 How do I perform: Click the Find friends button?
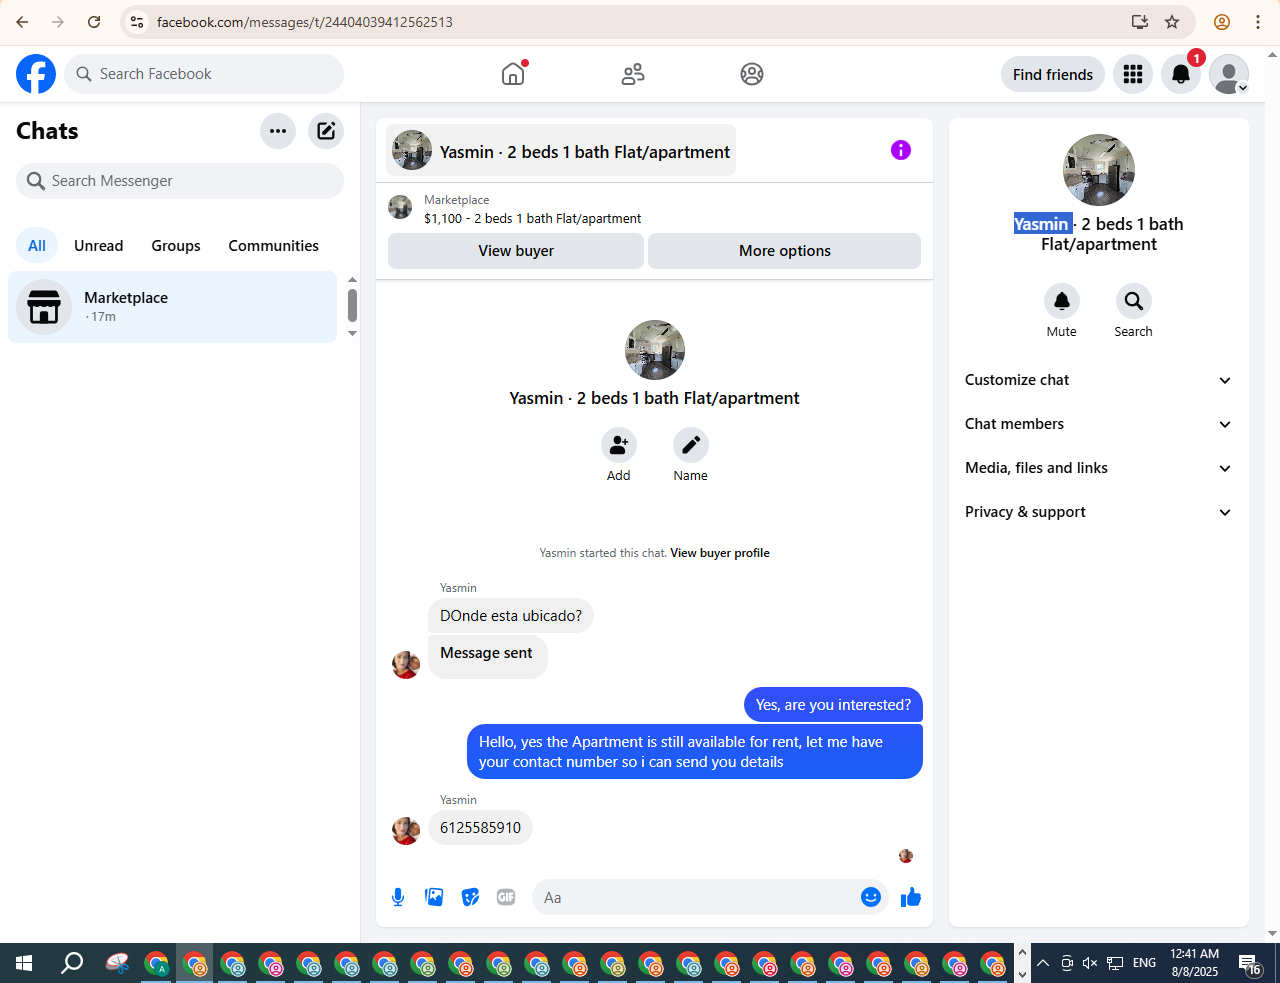1053,74
